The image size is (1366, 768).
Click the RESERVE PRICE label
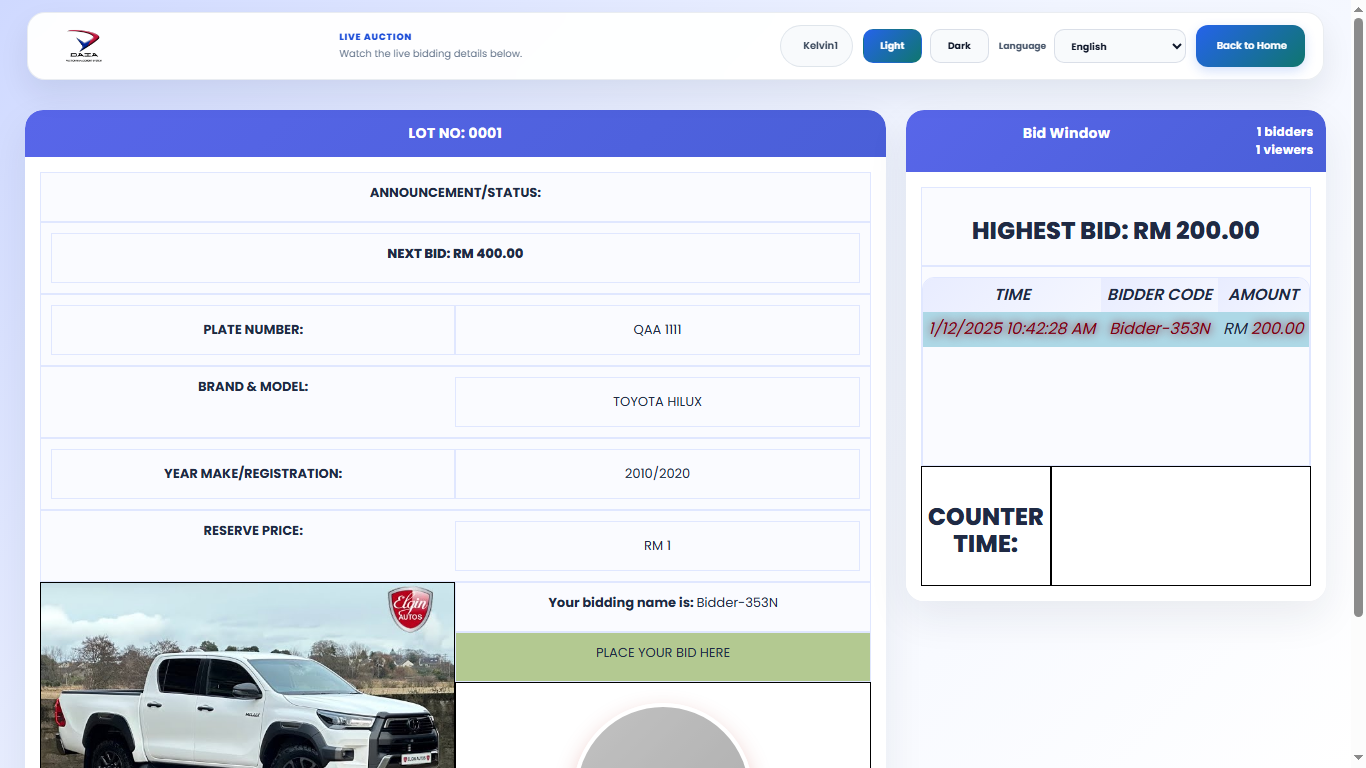tap(253, 531)
